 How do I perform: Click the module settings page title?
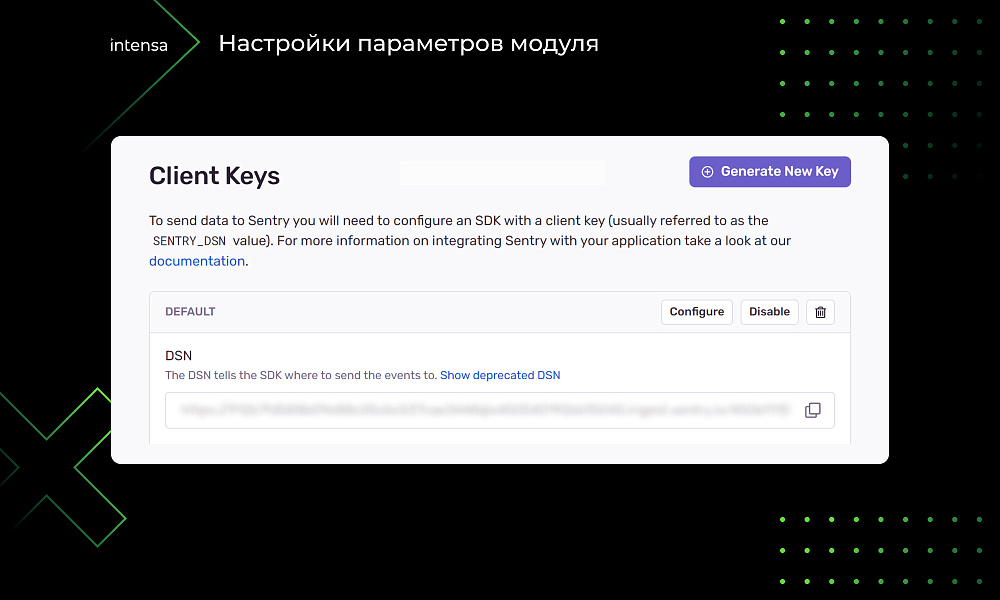(x=408, y=43)
